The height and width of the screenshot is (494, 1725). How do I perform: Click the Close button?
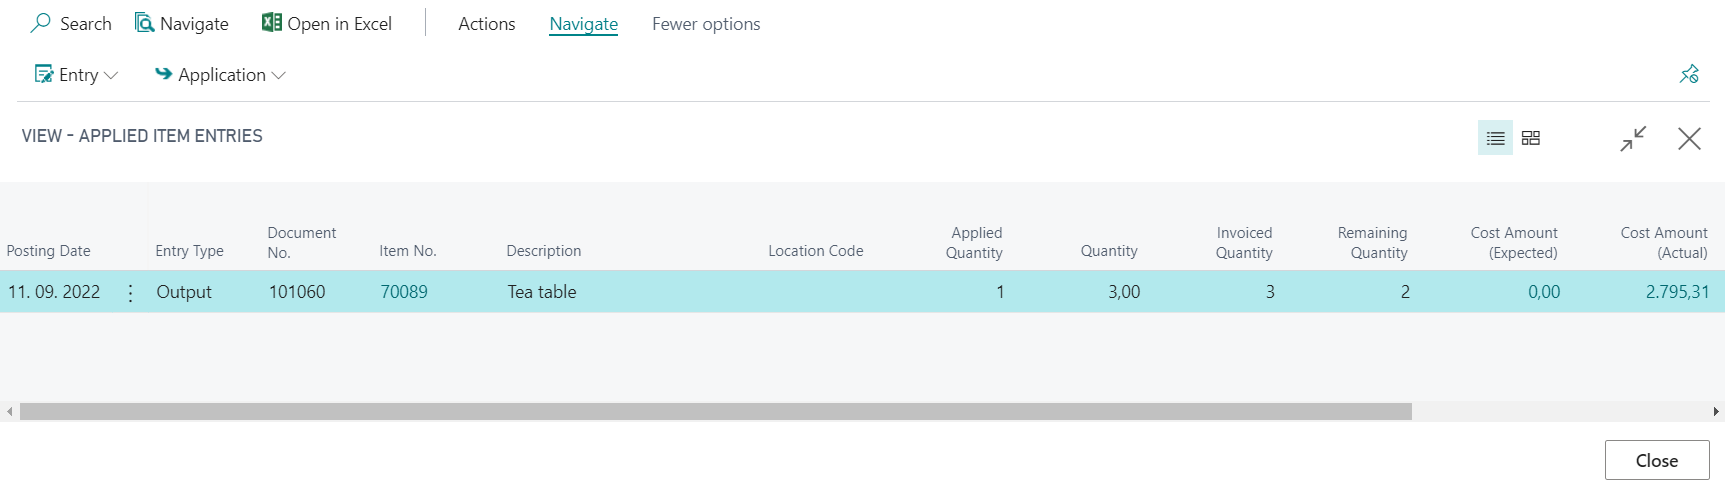pos(1657,460)
